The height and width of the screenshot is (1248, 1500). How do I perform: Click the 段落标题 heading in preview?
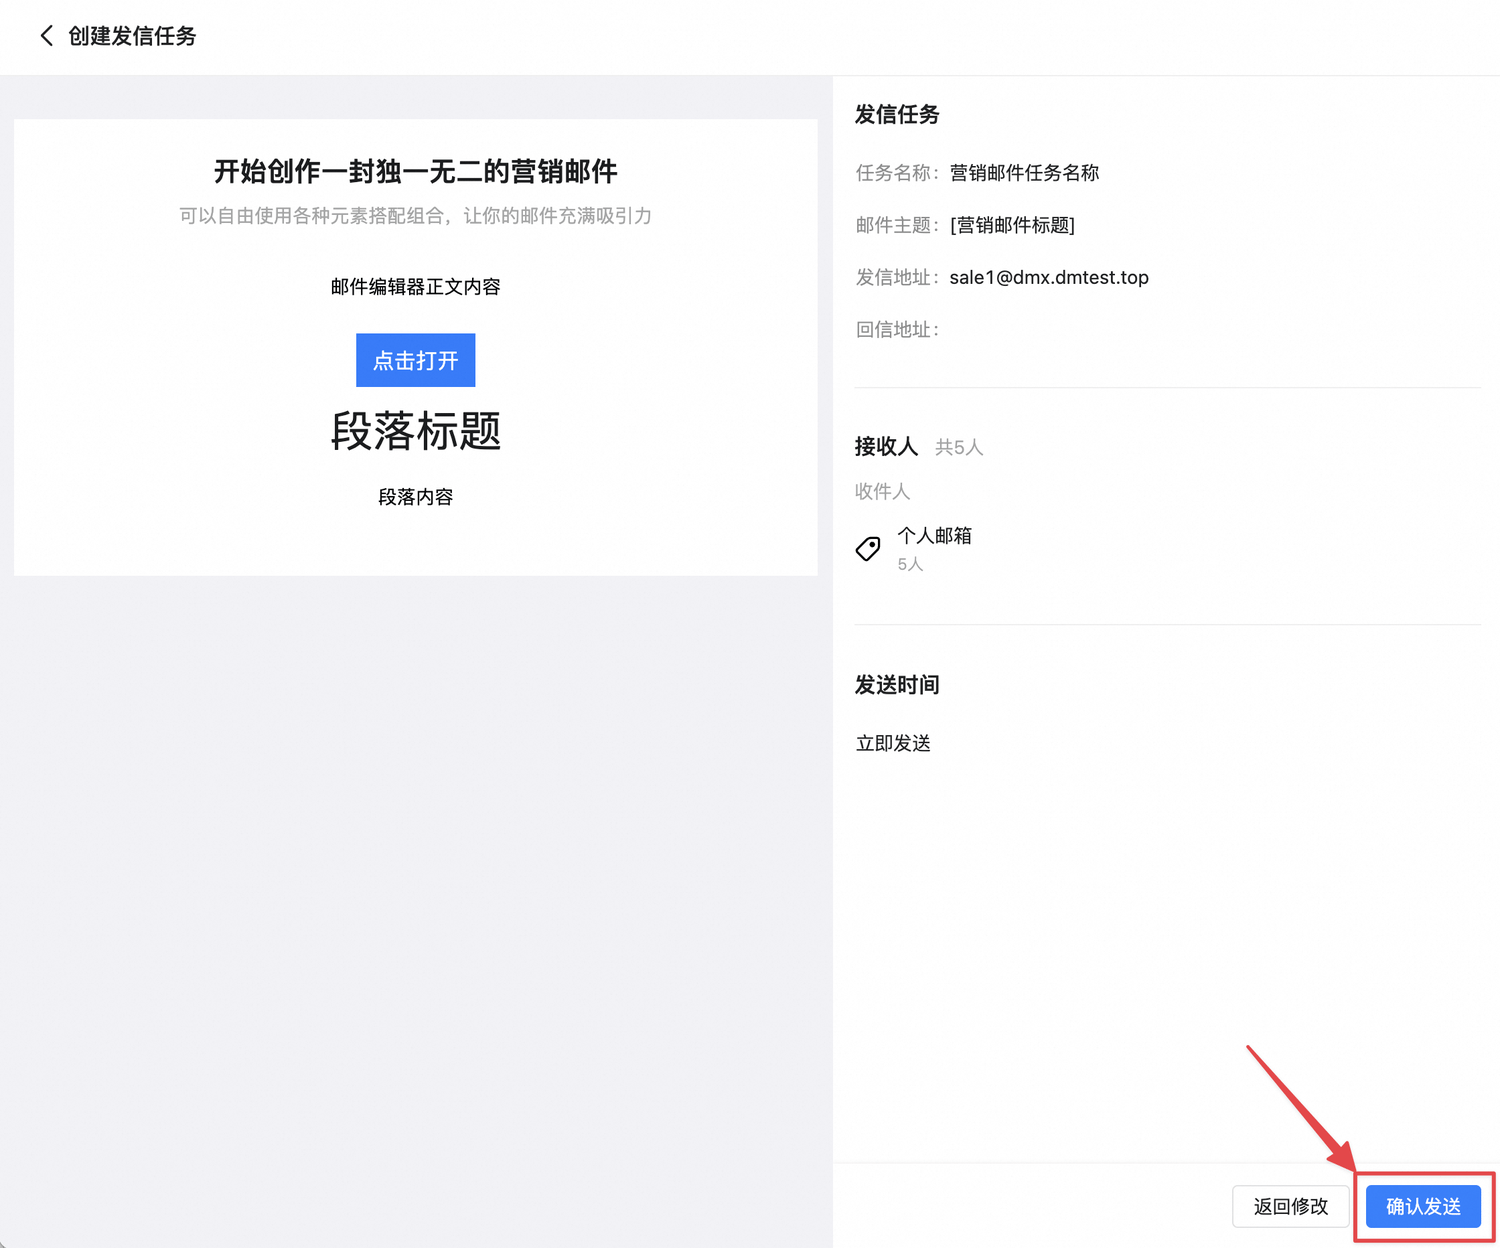click(416, 431)
